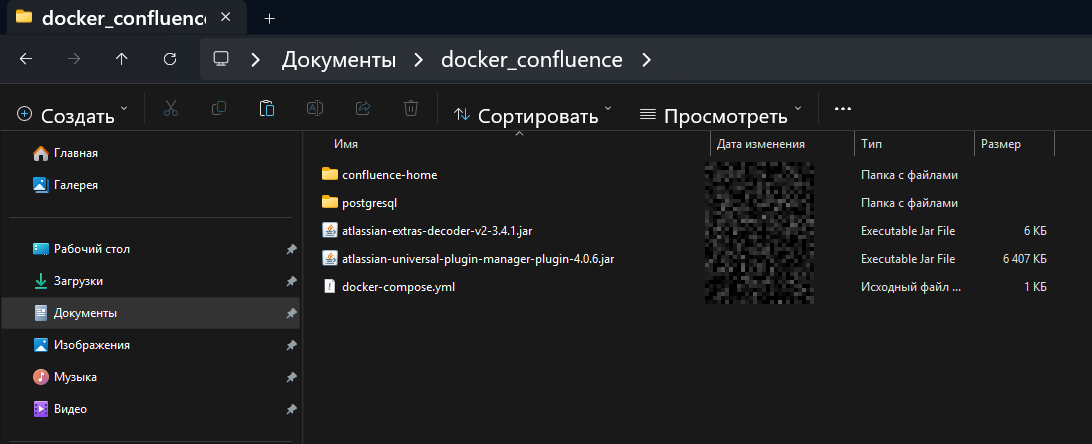Go up one folder level
Screen dimensions: 1092x444
[x=122, y=59]
